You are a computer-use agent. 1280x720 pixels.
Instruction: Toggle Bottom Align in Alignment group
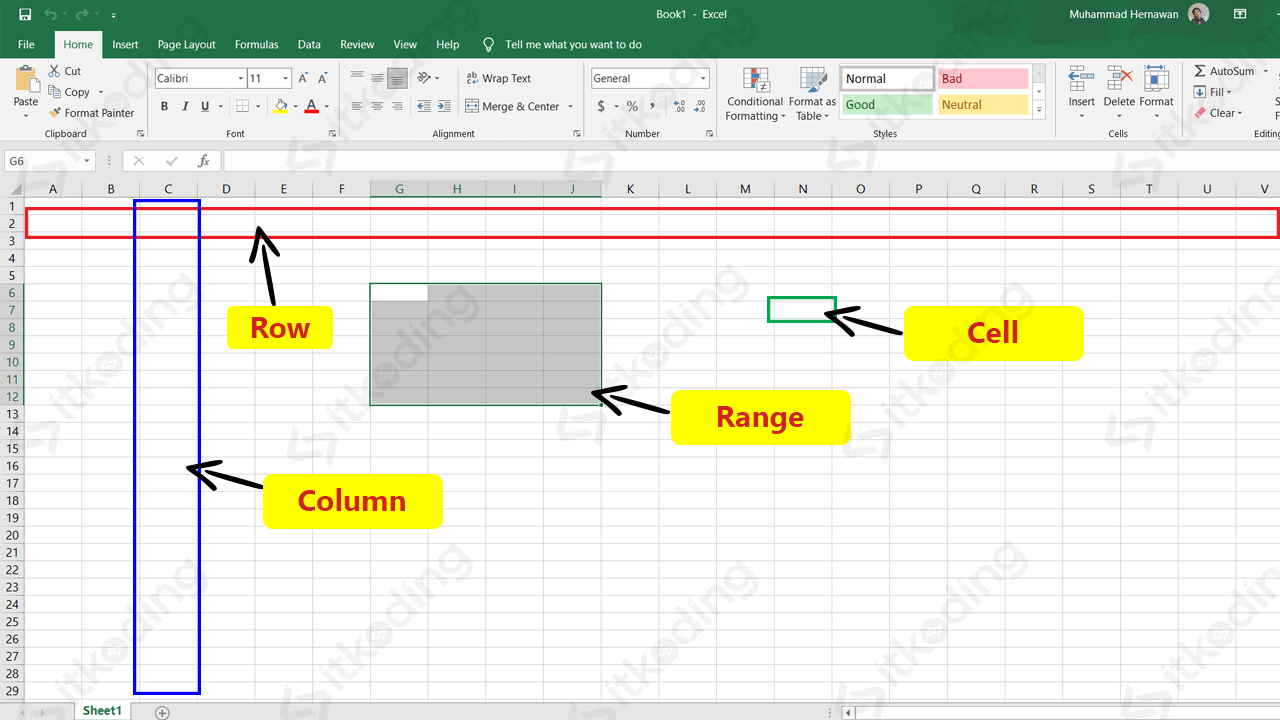tap(397, 78)
